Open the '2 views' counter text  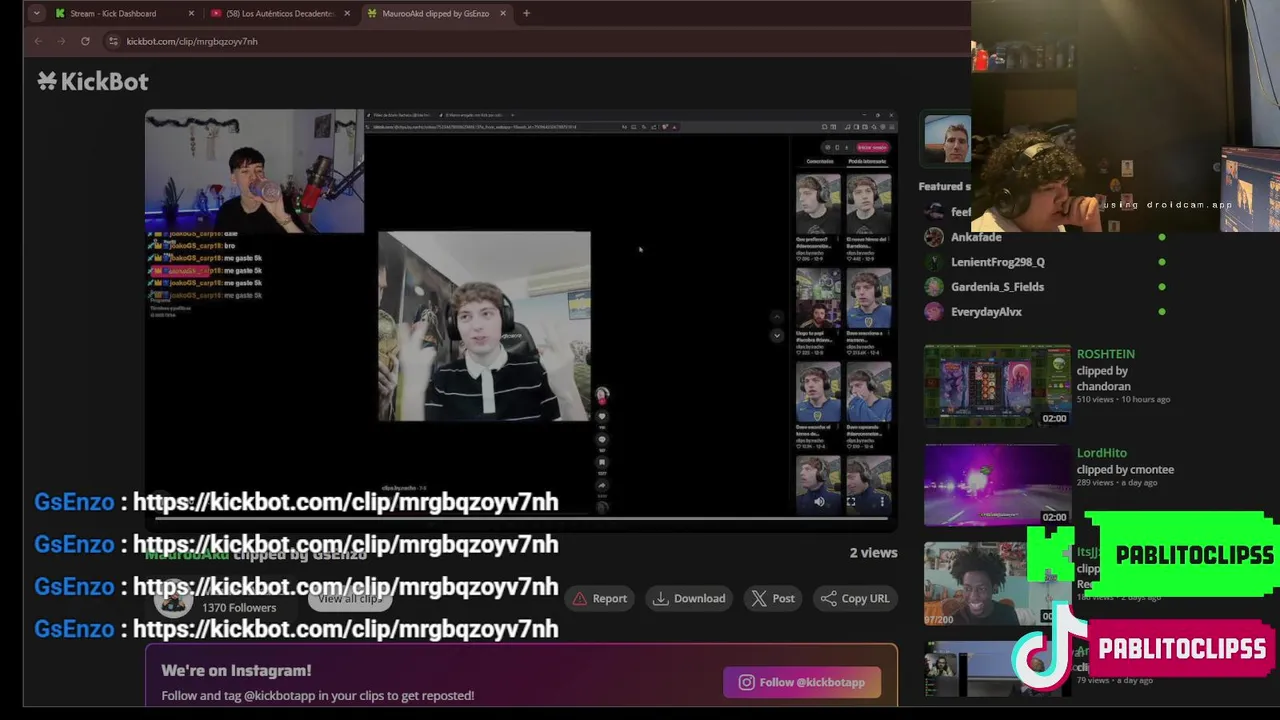point(873,552)
